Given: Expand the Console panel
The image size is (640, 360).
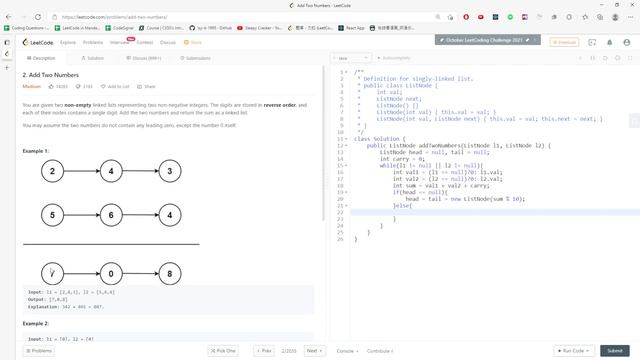Looking at the screenshot, I should pyautogui.click(x=347, y=351).
